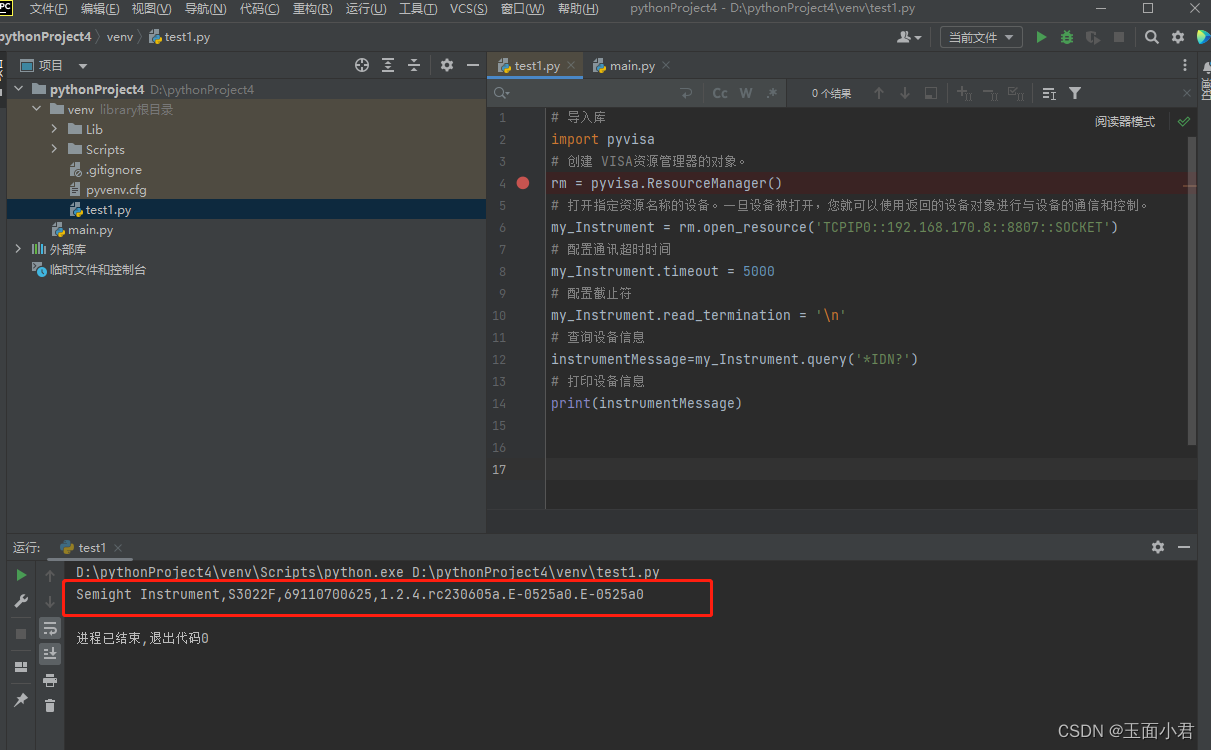The image size is (1211, 750).
Task: Open the 编辑(E) menu
Action: pos(100,9)
